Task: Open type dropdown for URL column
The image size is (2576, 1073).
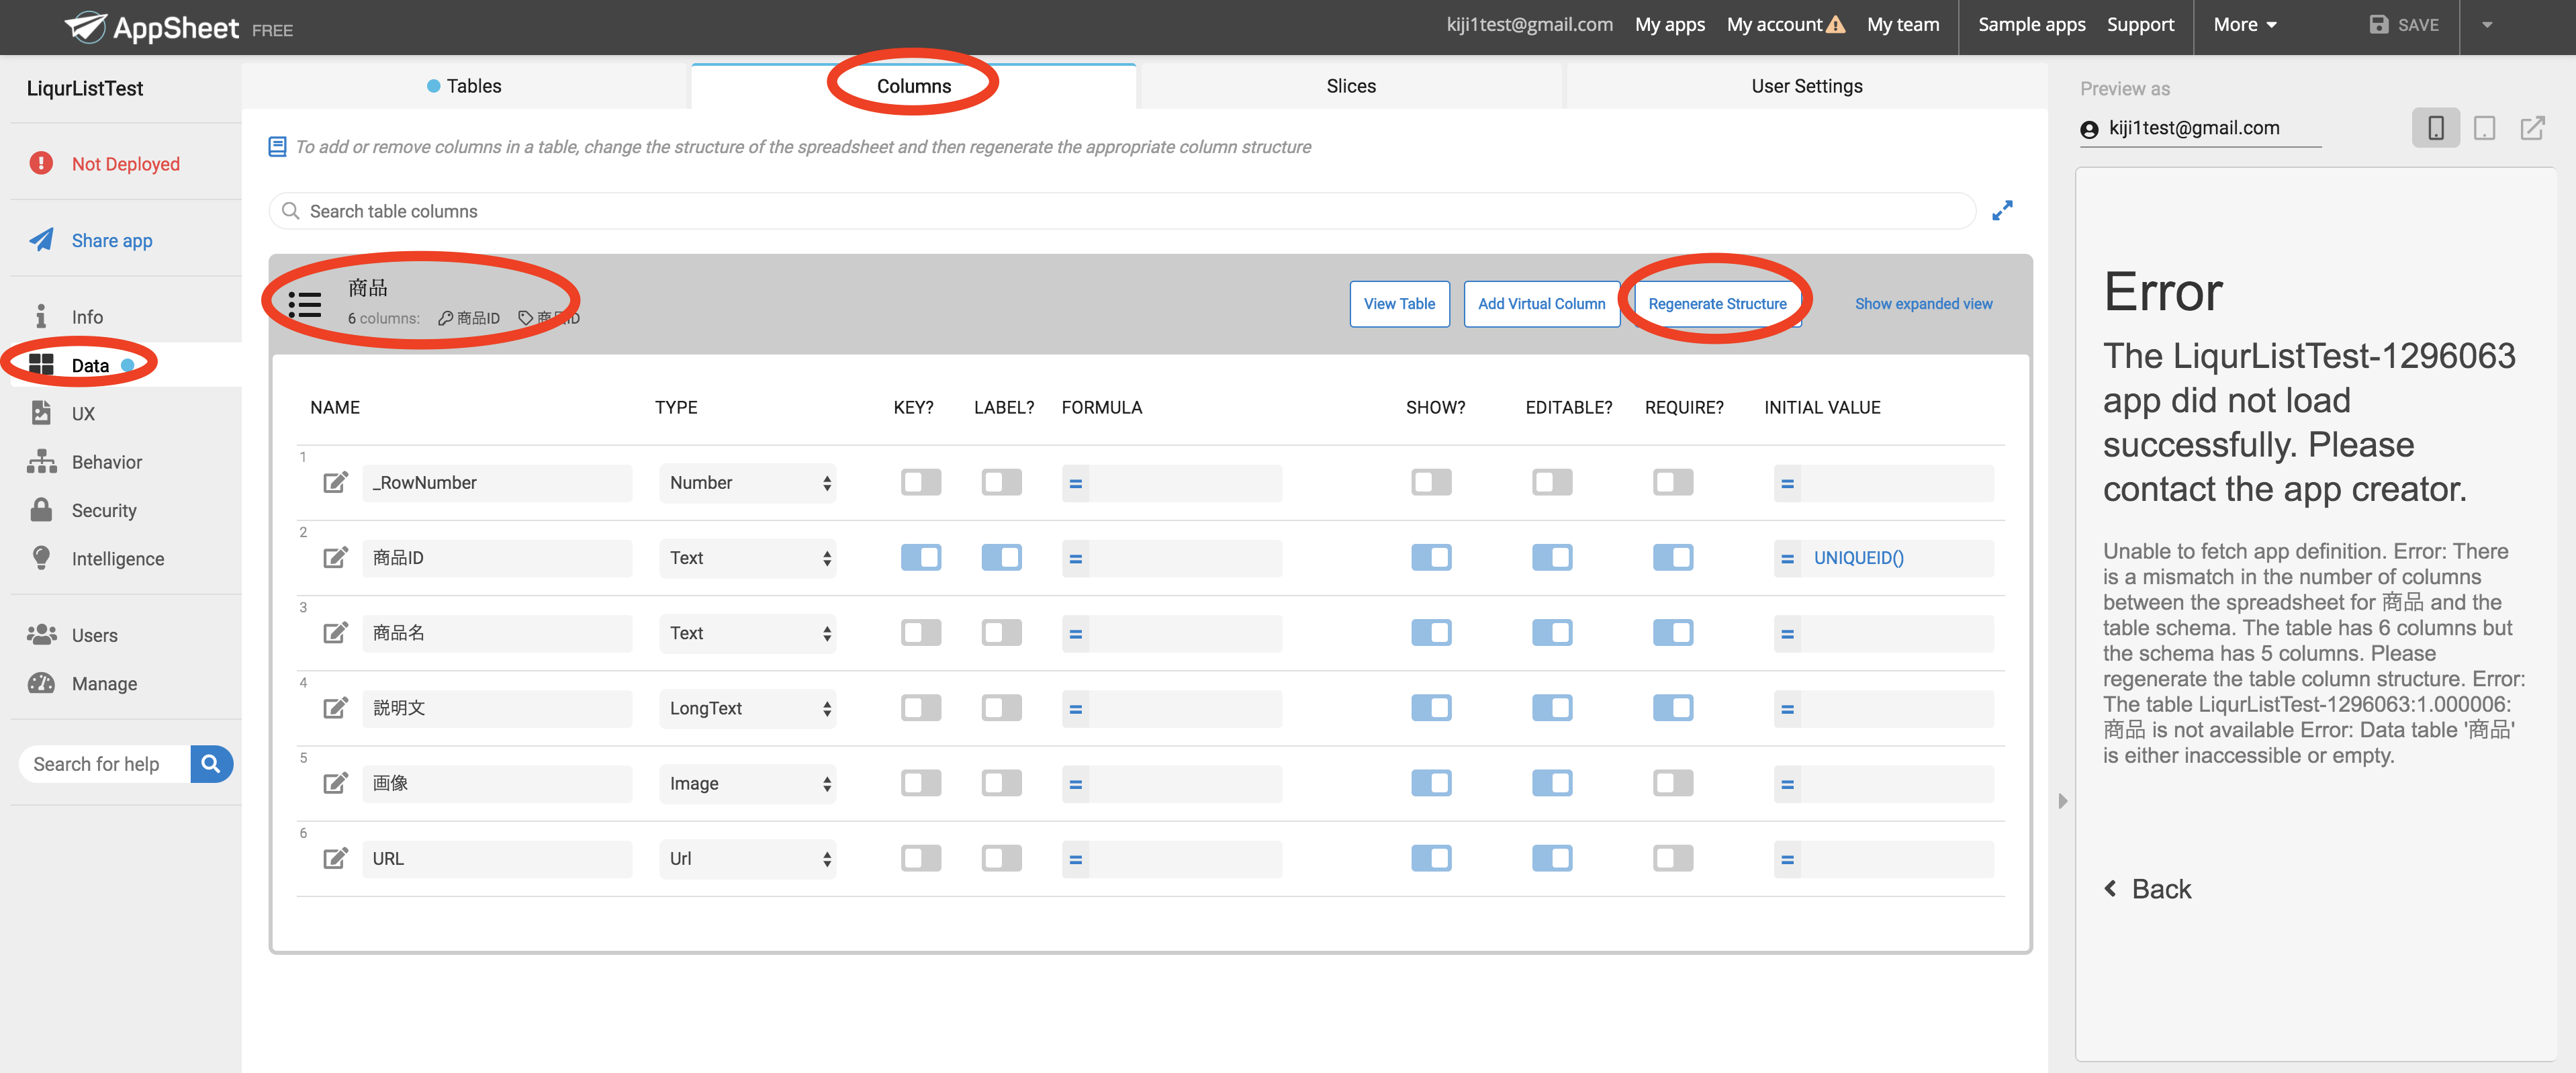Action: point(747,859)
